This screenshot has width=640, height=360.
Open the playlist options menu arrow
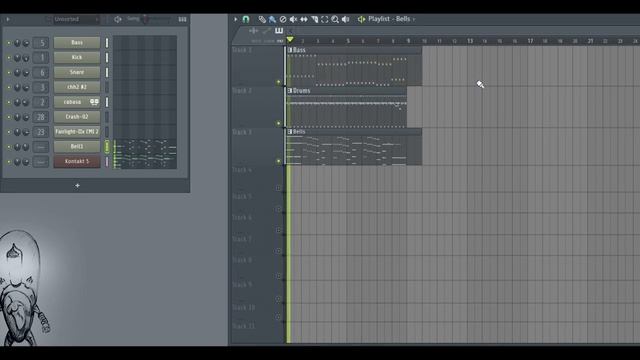point(236,19)
